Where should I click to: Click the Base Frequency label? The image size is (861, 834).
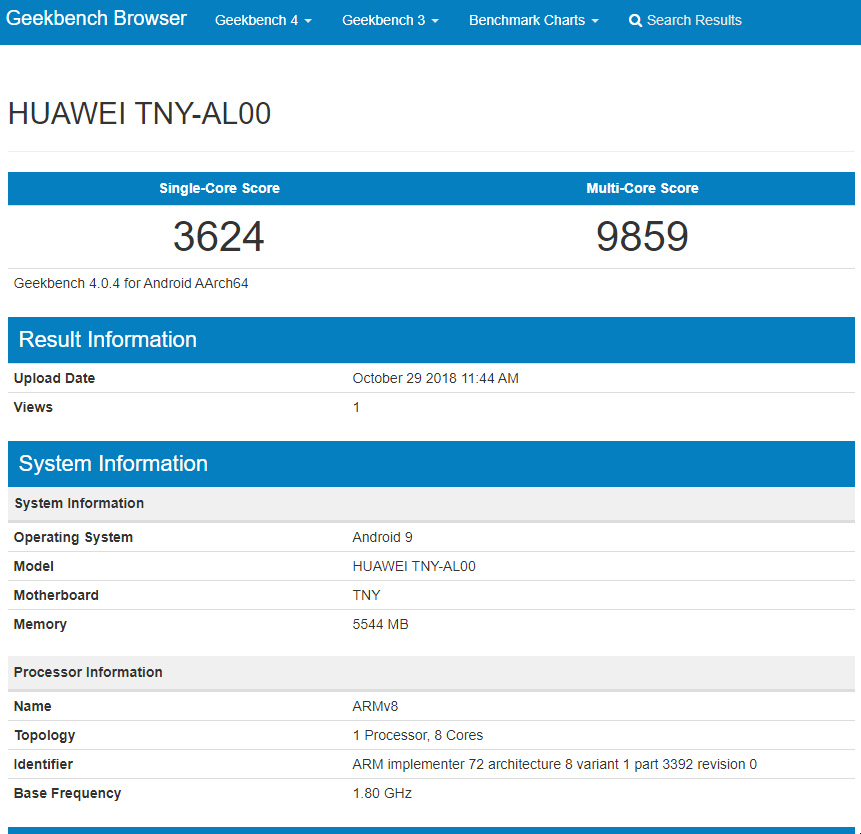68,793
